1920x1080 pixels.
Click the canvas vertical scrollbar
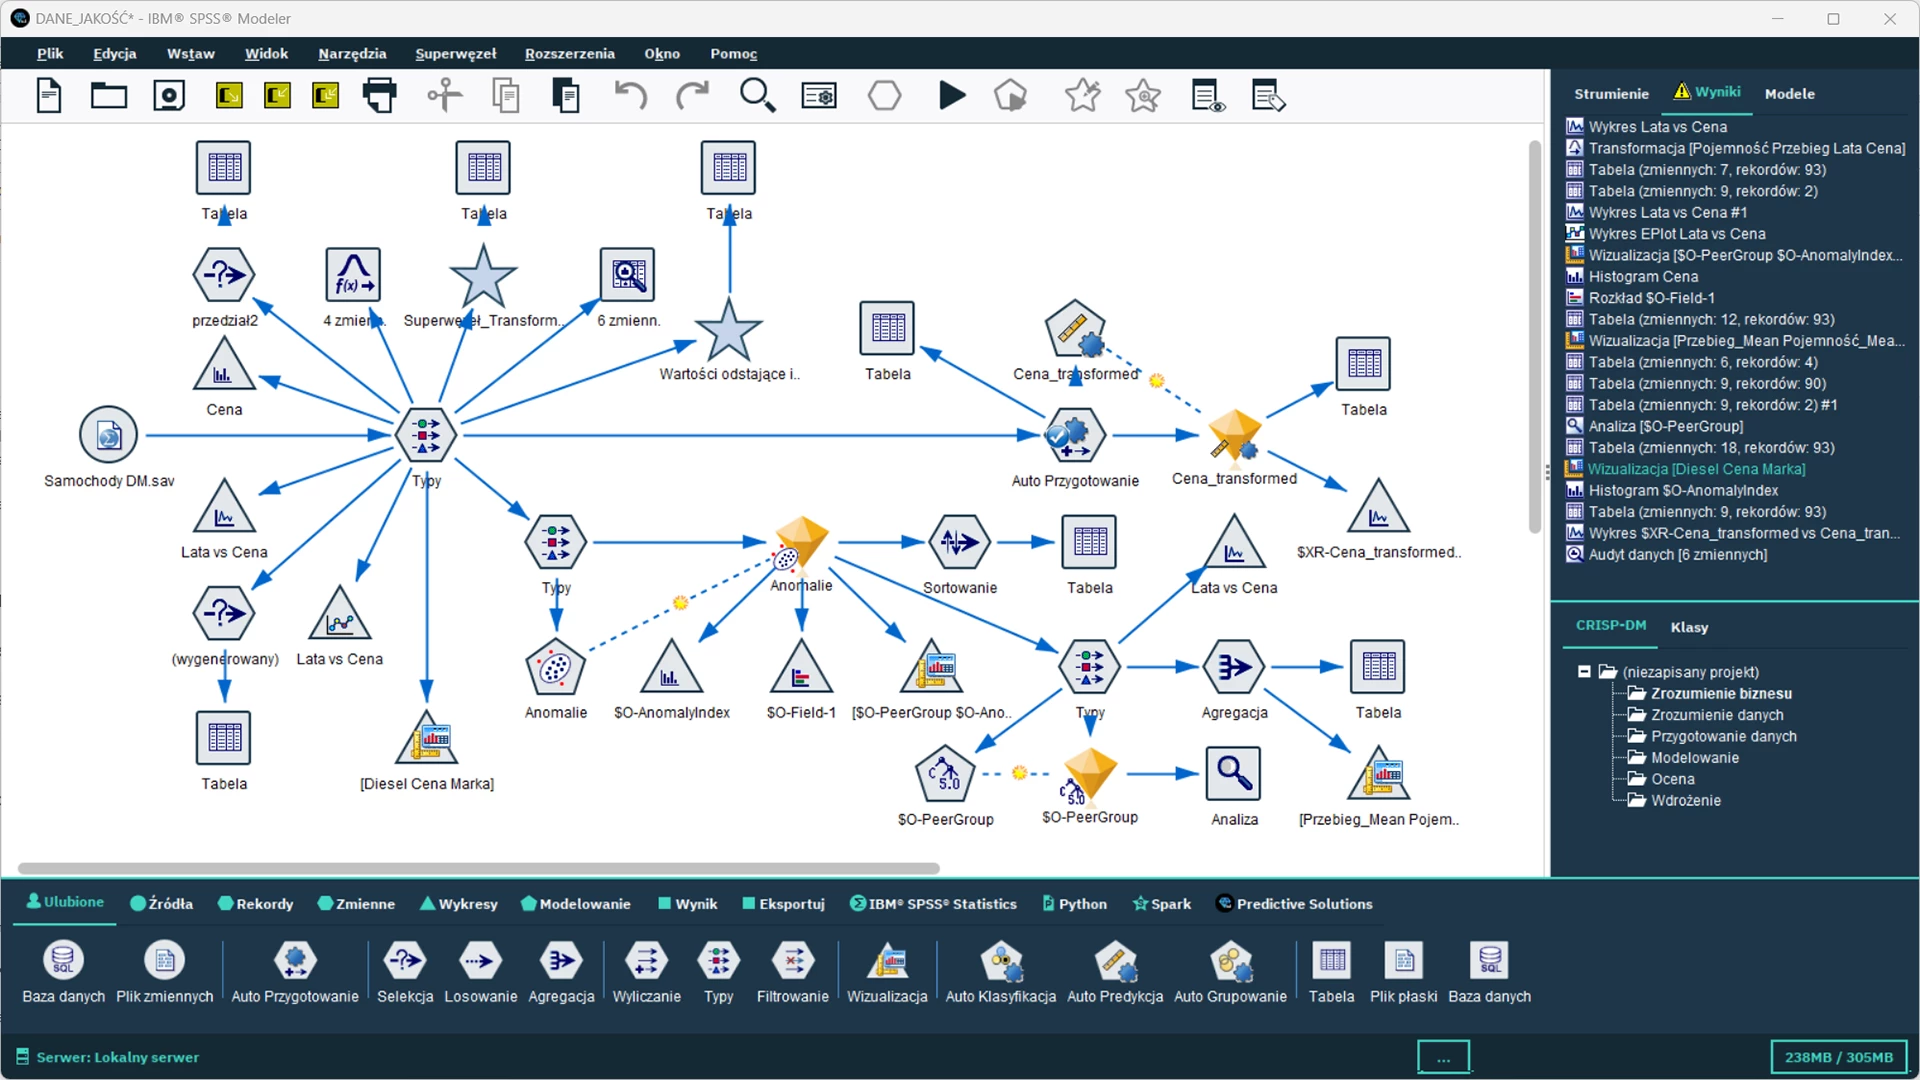click(1535, 337)
